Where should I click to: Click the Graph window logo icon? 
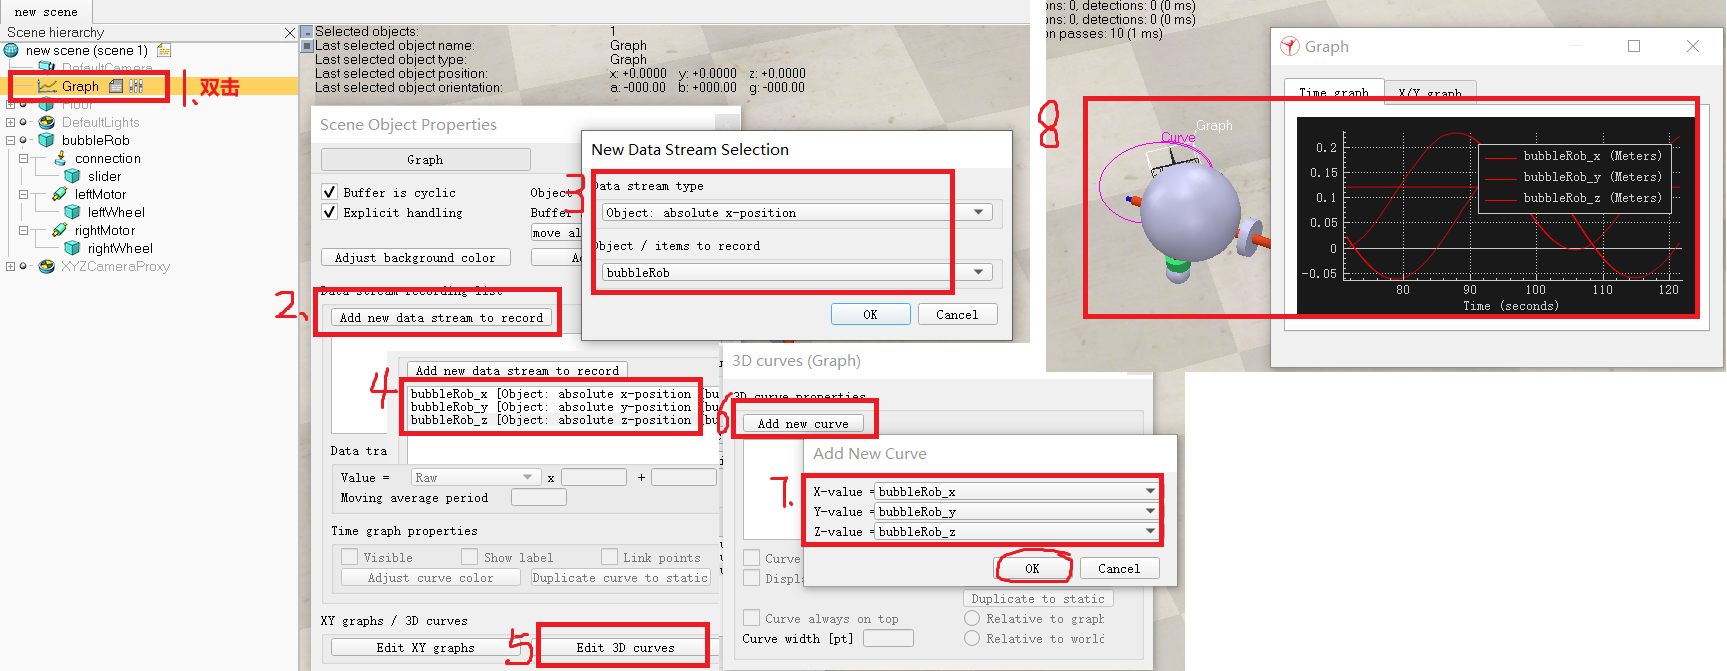tap(1290, 46)
